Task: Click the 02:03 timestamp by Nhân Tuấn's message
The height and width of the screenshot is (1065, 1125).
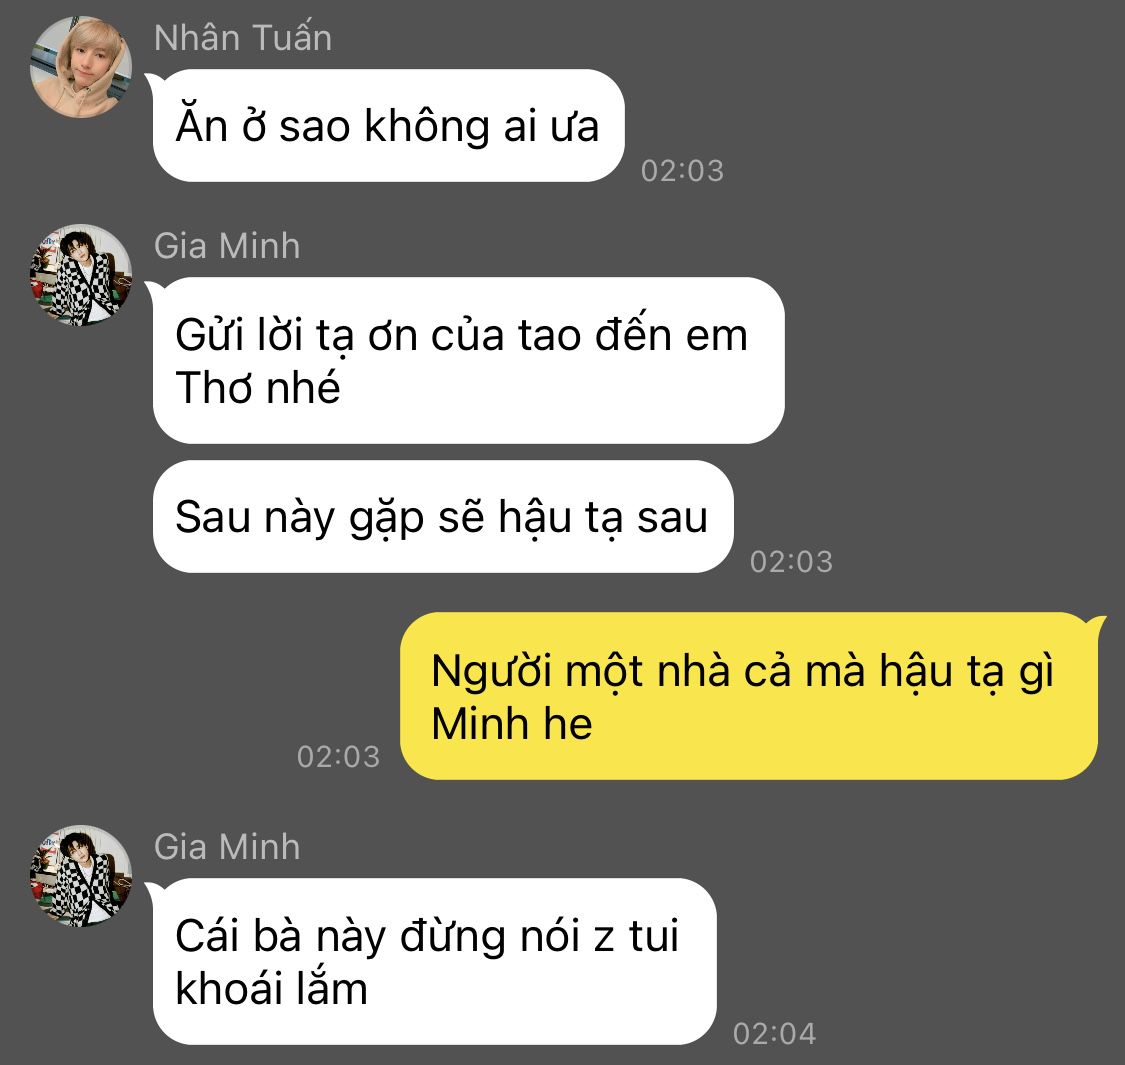Action: (x=682, y=171)
